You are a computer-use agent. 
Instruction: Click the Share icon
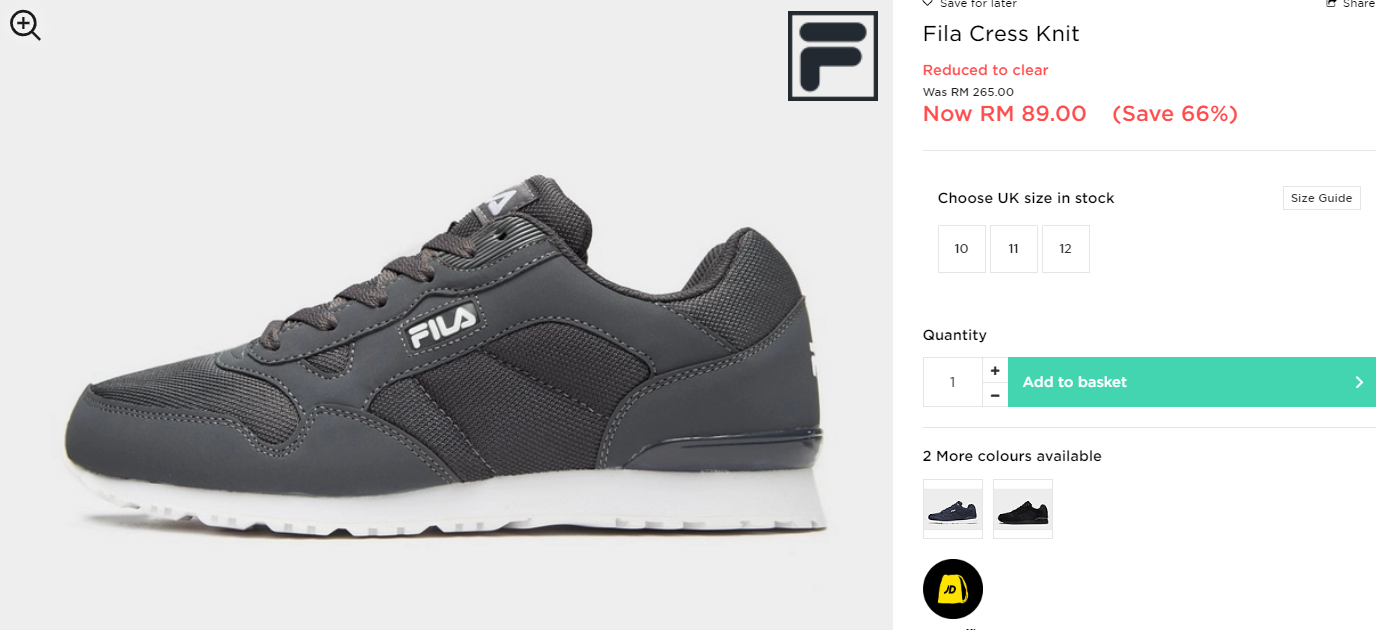pyautogui.click(x=1331, y=4)
